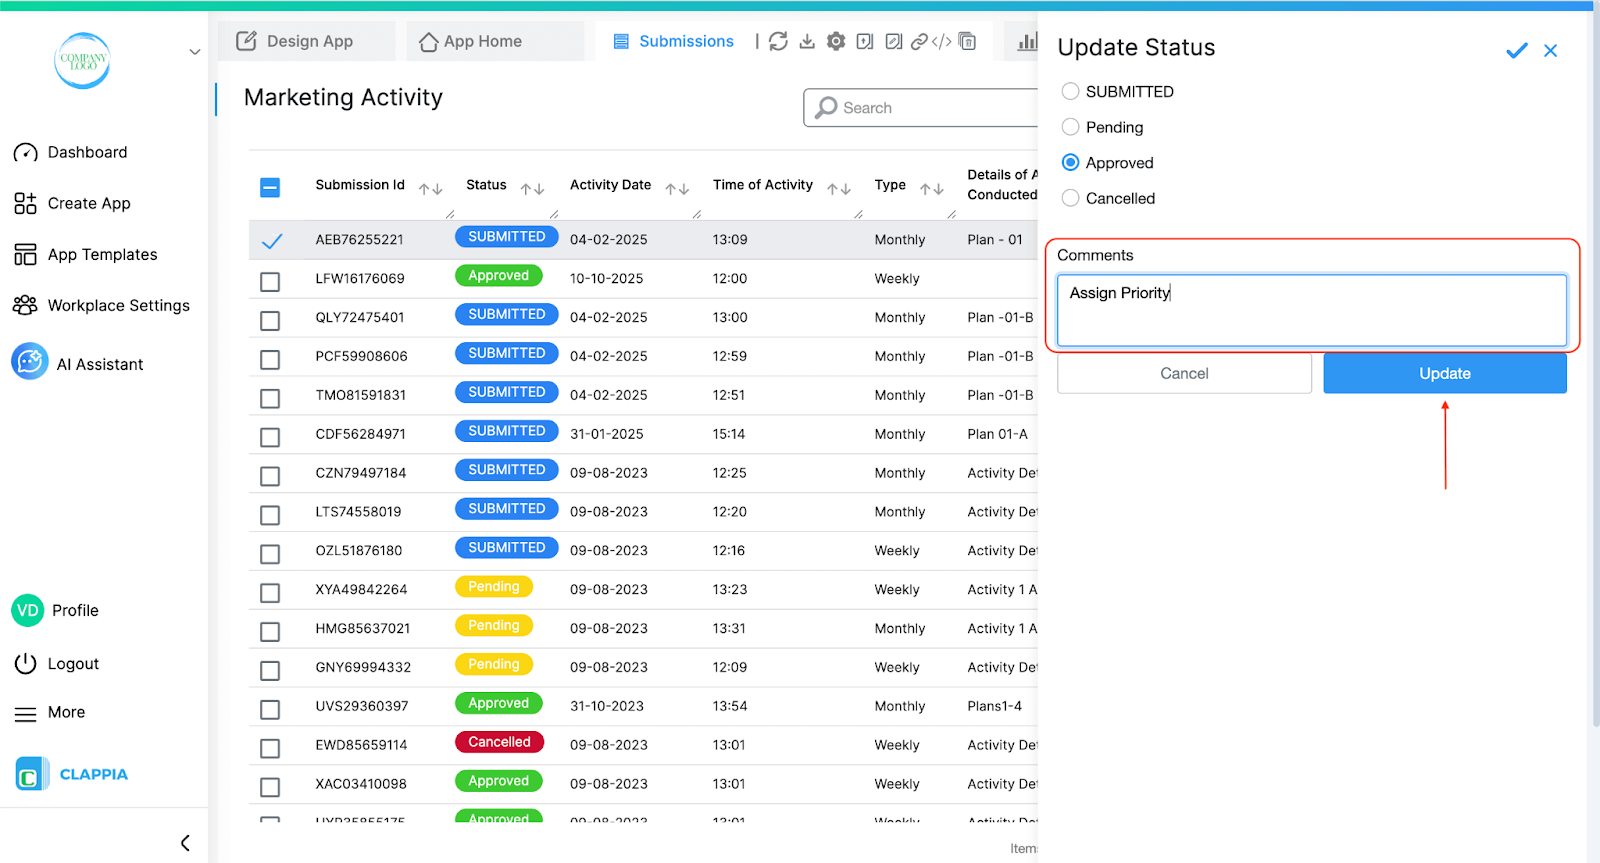1600x863 pixels.
Task: Switch to the Submissions tab
Action: (x=674, y=41)
